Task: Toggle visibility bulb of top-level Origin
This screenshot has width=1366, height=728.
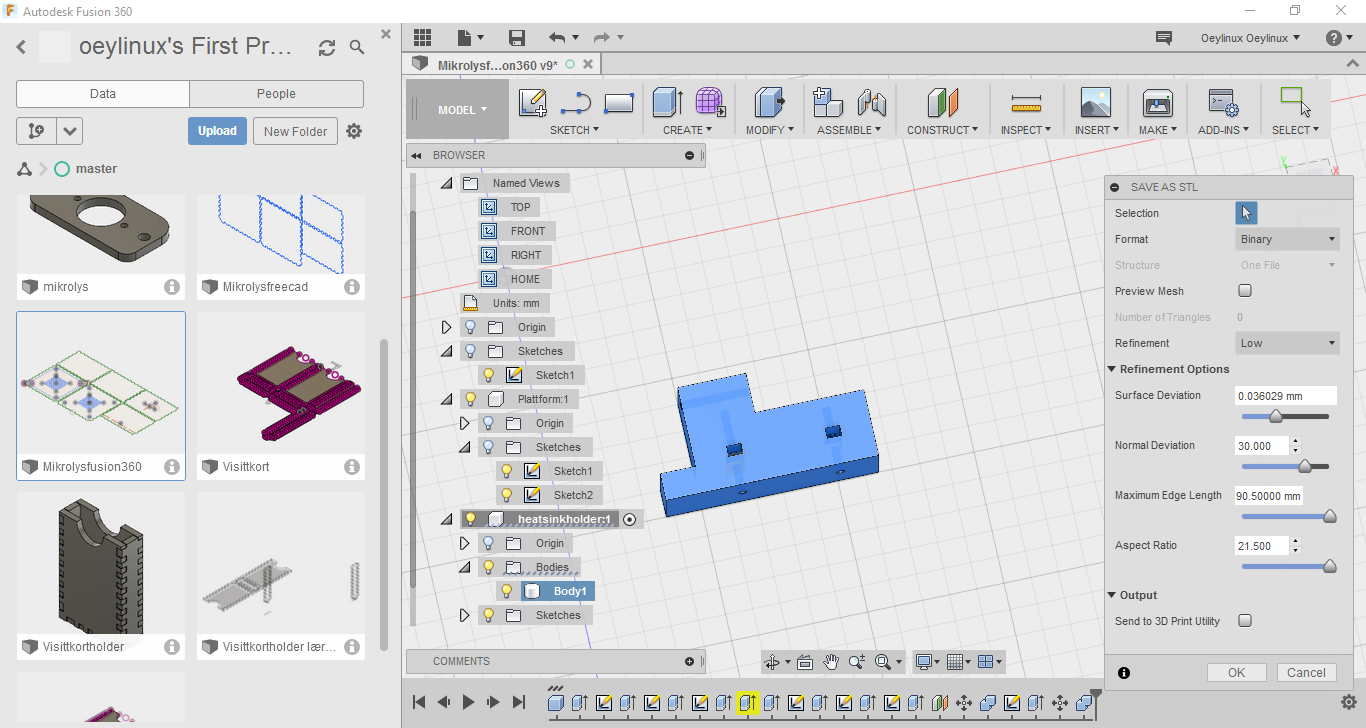Action: (471, 327)
